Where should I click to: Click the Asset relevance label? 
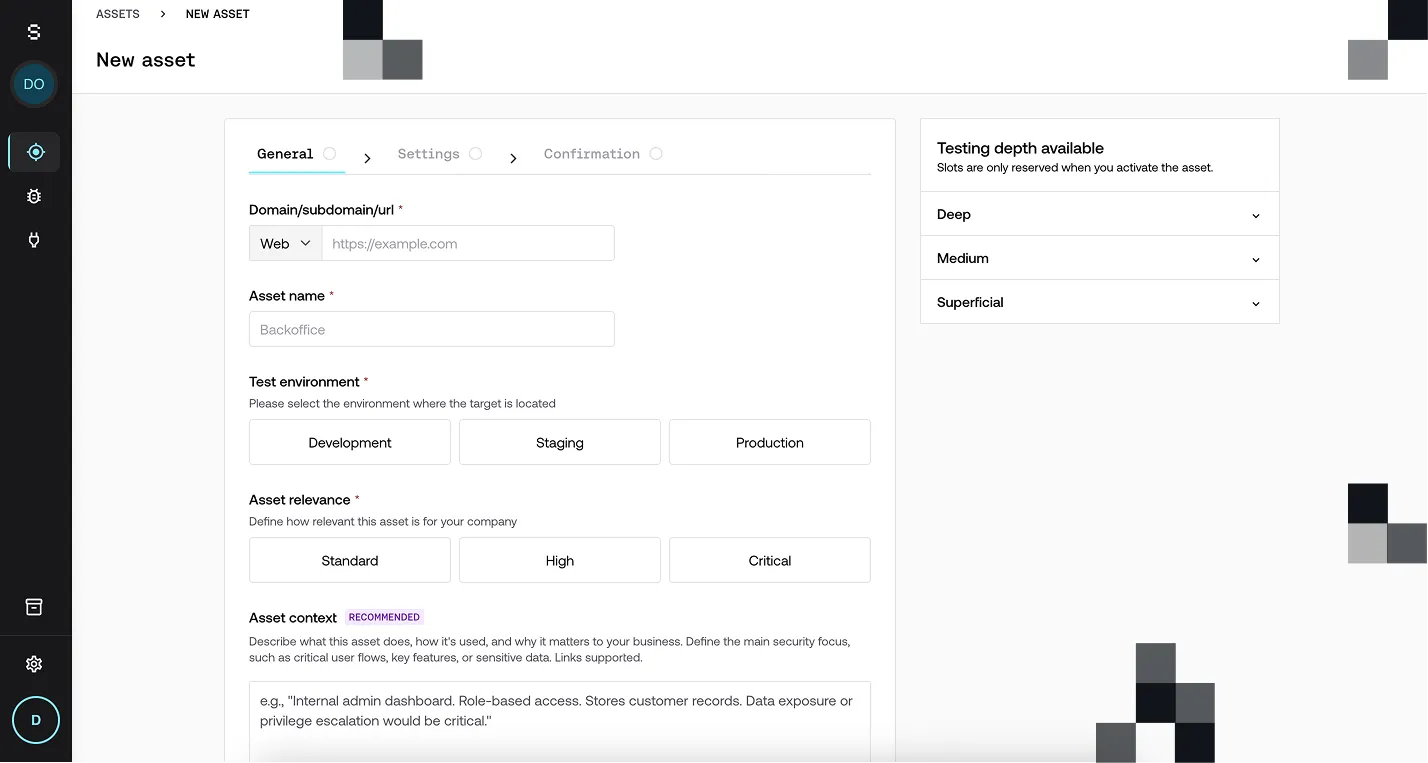[x=299, y=500]
